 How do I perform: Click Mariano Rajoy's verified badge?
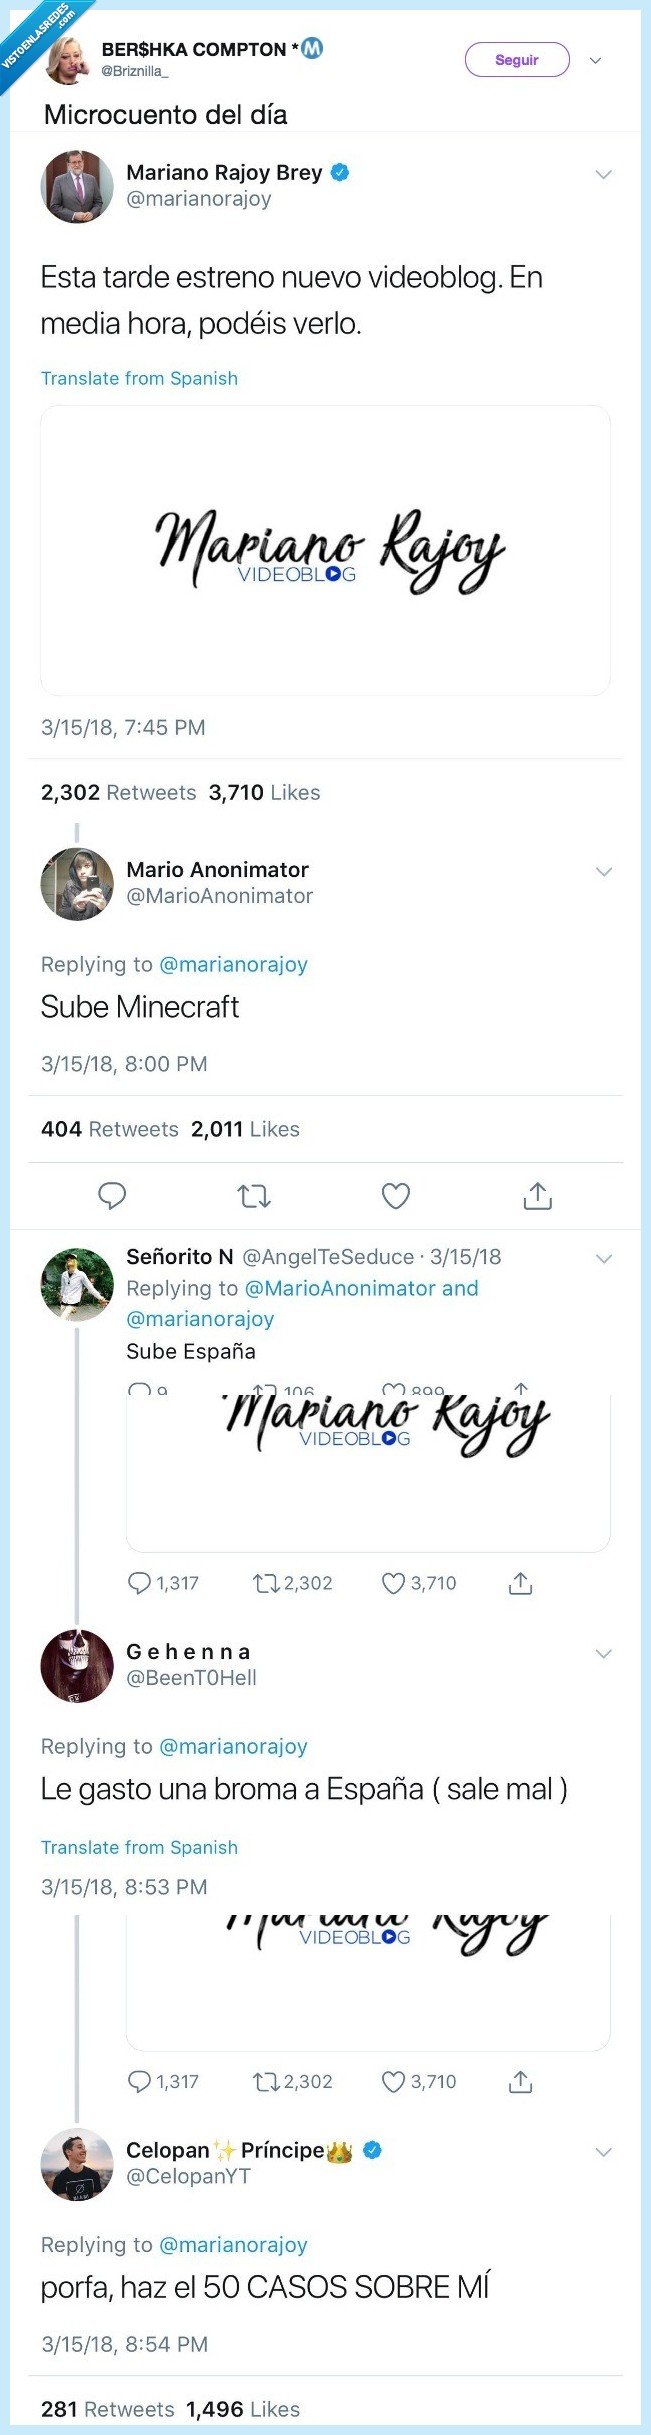click(x=340, y=172)
